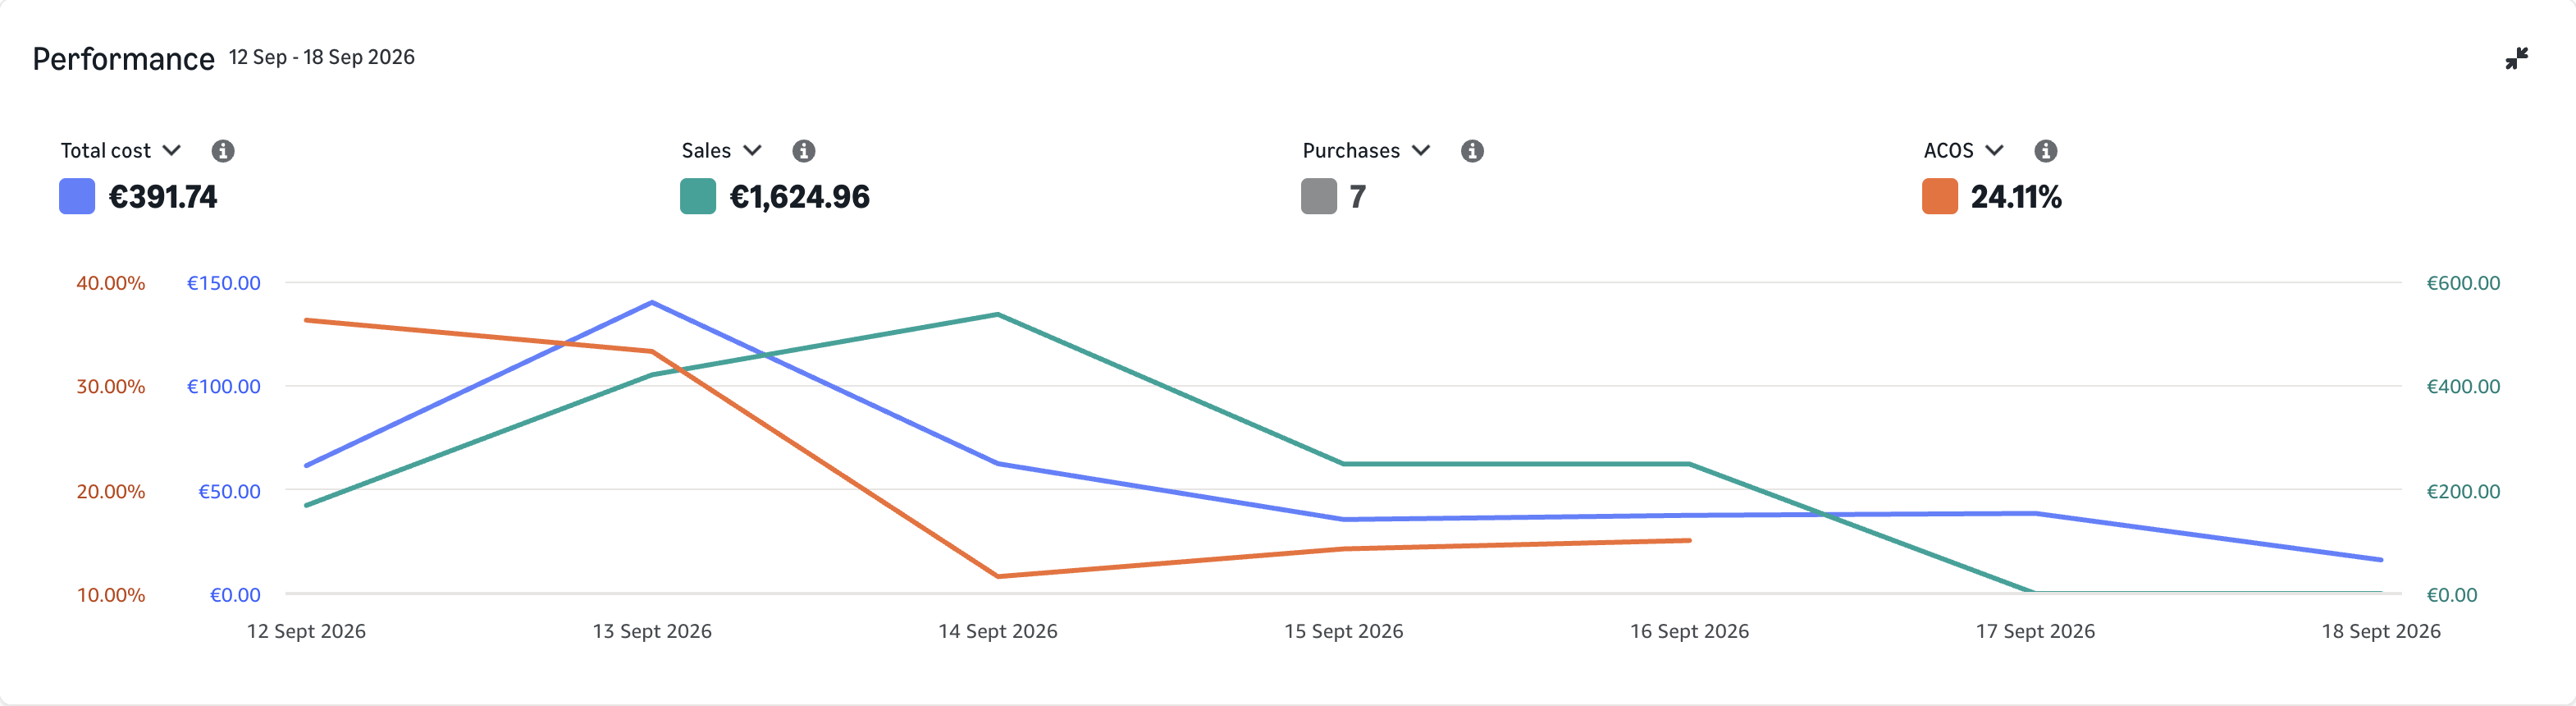Expand the Total cost metric dropdown

pos(172,151)
